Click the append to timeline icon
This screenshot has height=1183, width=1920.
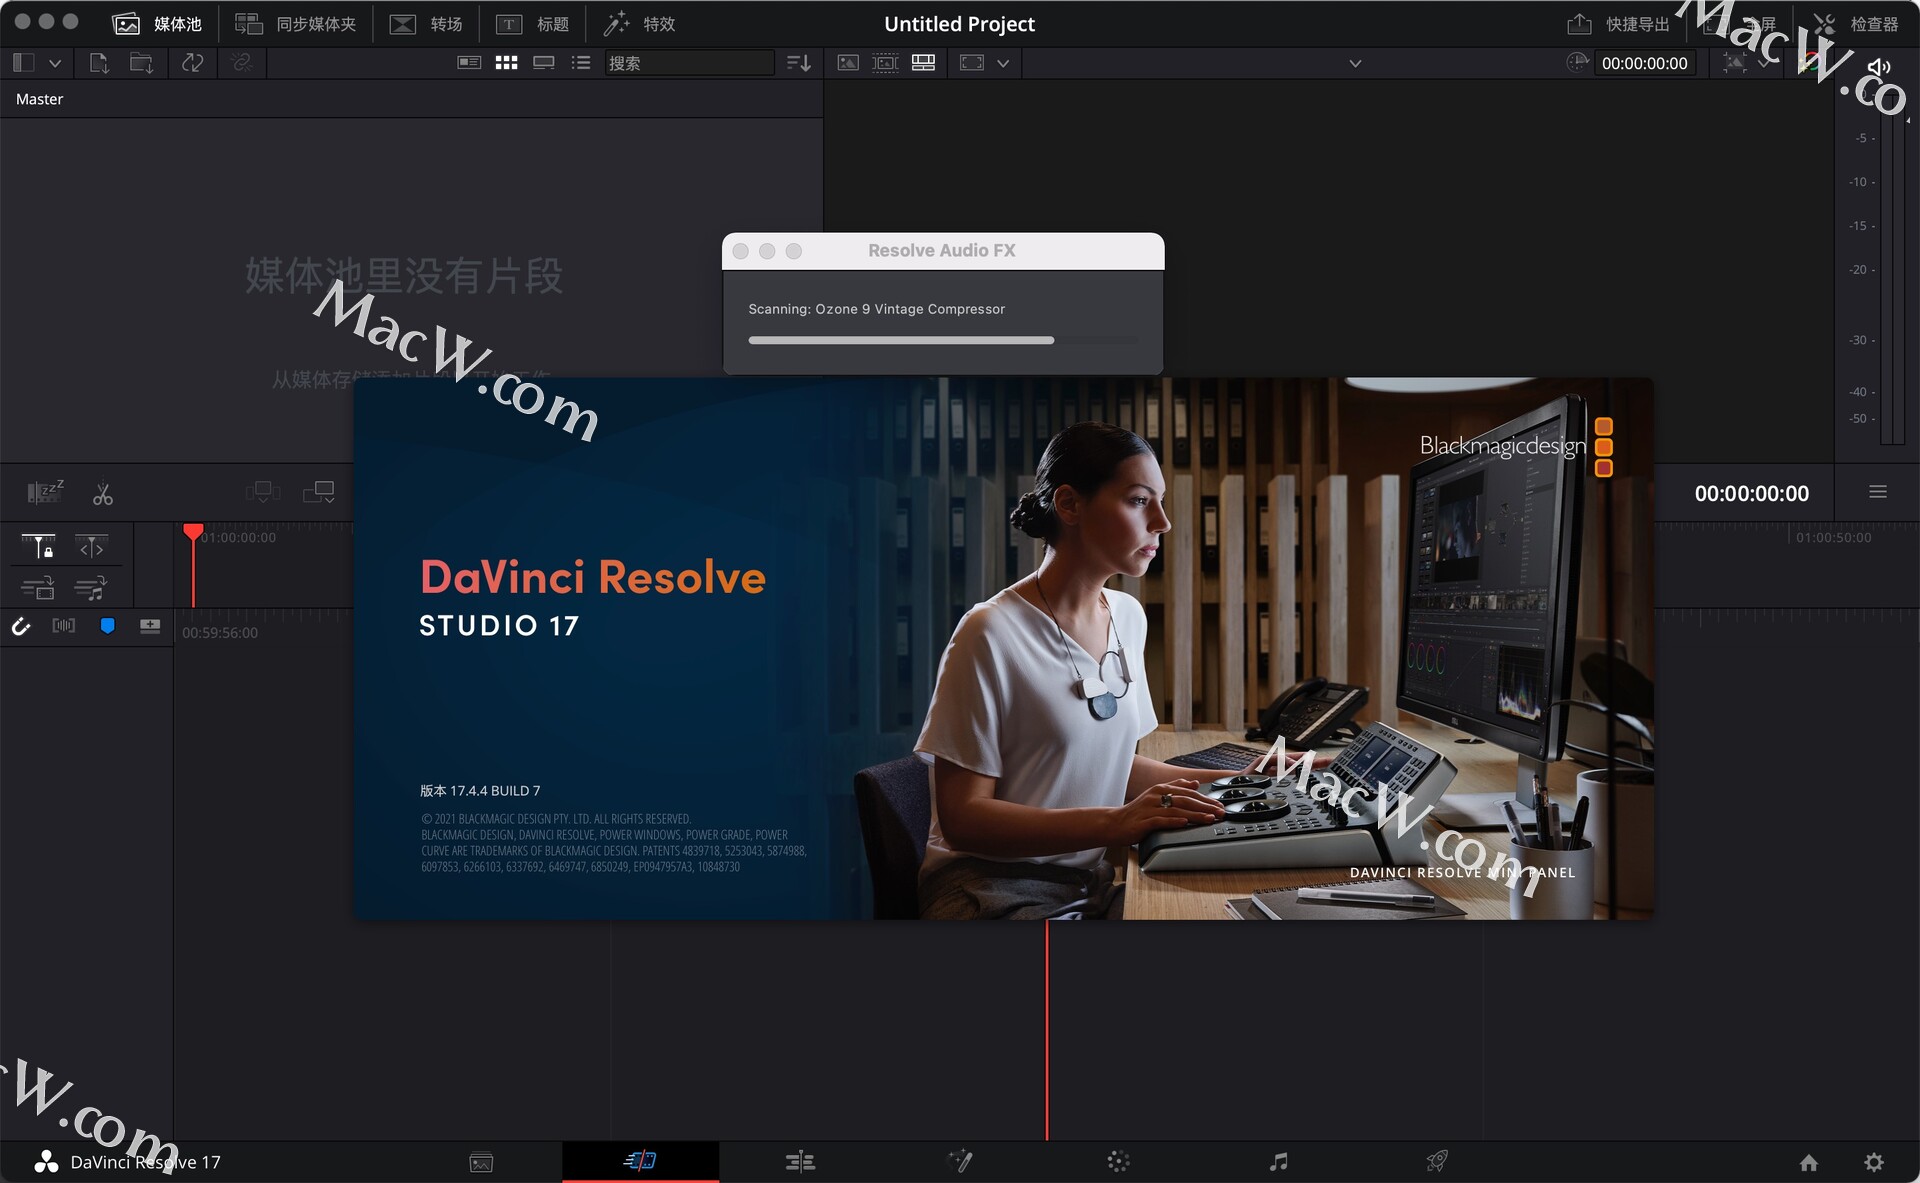coord(319,491)
